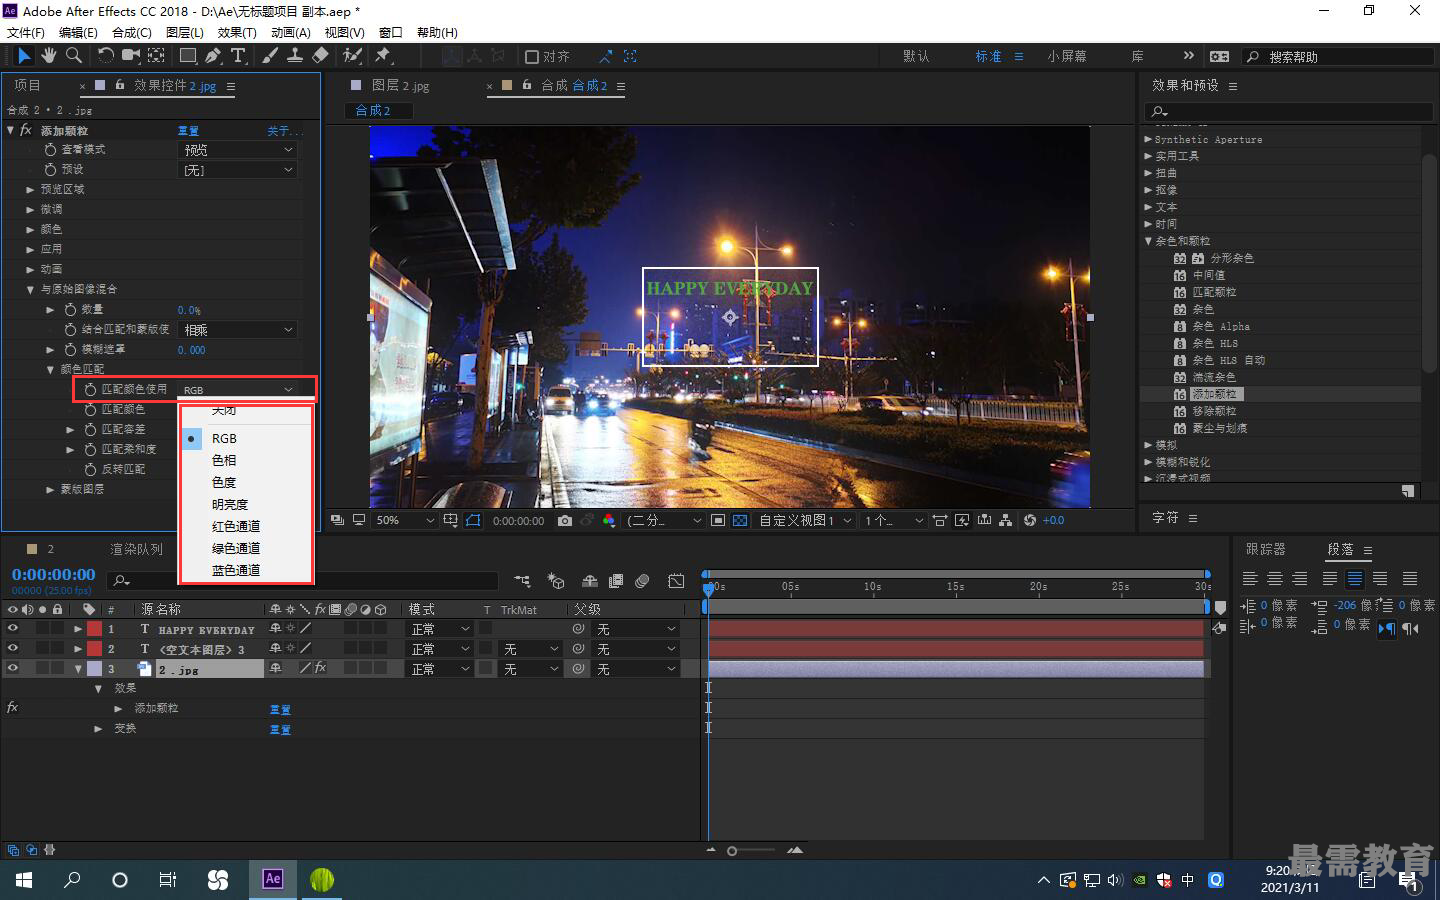Click 重置 link beside 变换 in timeline

tap(280, 730)
